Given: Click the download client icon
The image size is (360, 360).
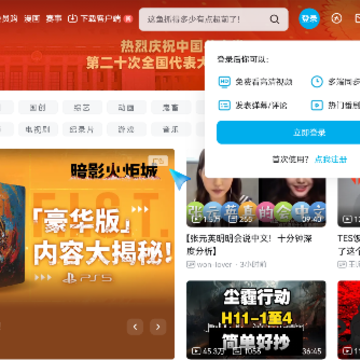Looking at the screenshot, I should coord(72,19).
